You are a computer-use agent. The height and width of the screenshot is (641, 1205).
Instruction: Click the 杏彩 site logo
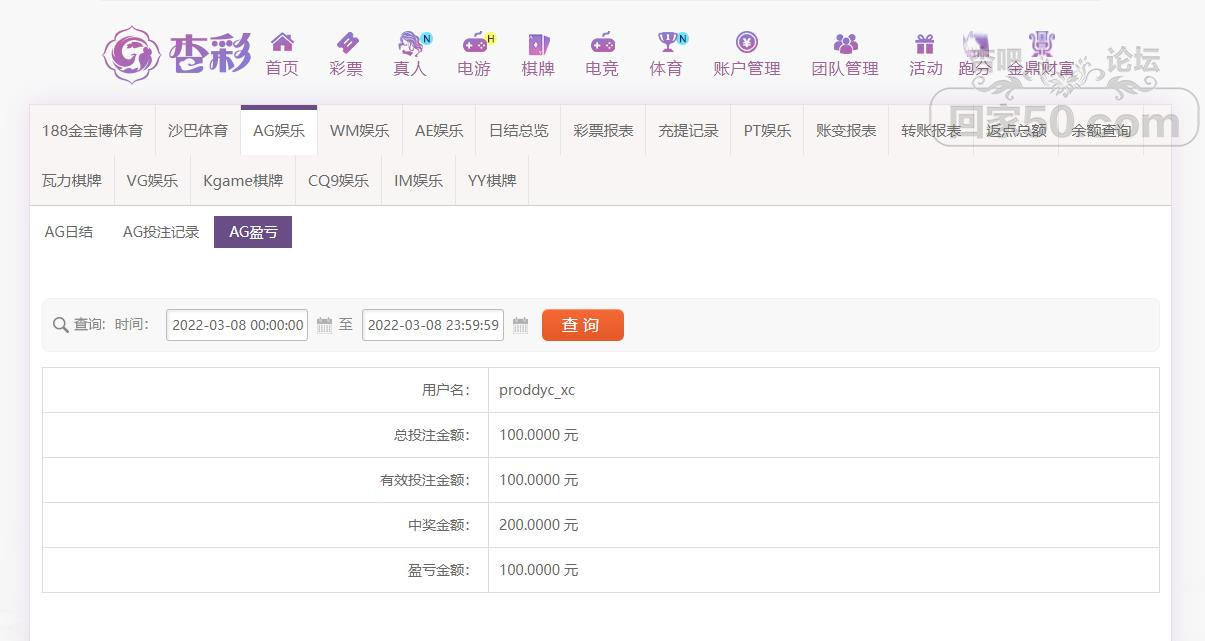point(178,54)
